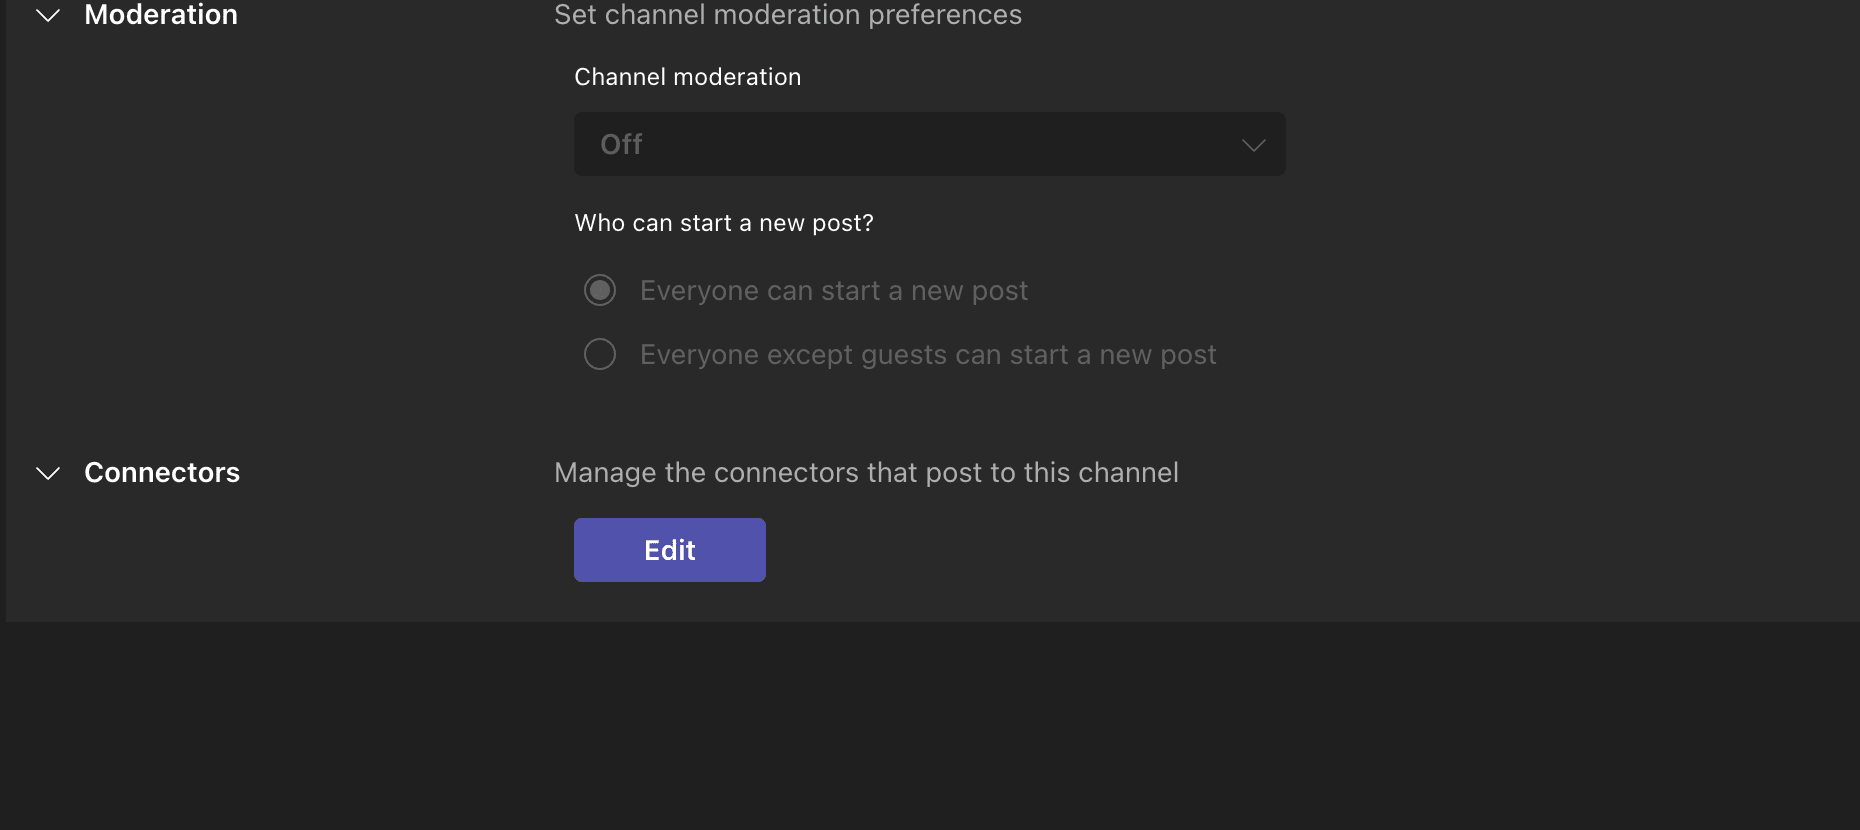Click the "Channel moderation" field label

point(688,77)
